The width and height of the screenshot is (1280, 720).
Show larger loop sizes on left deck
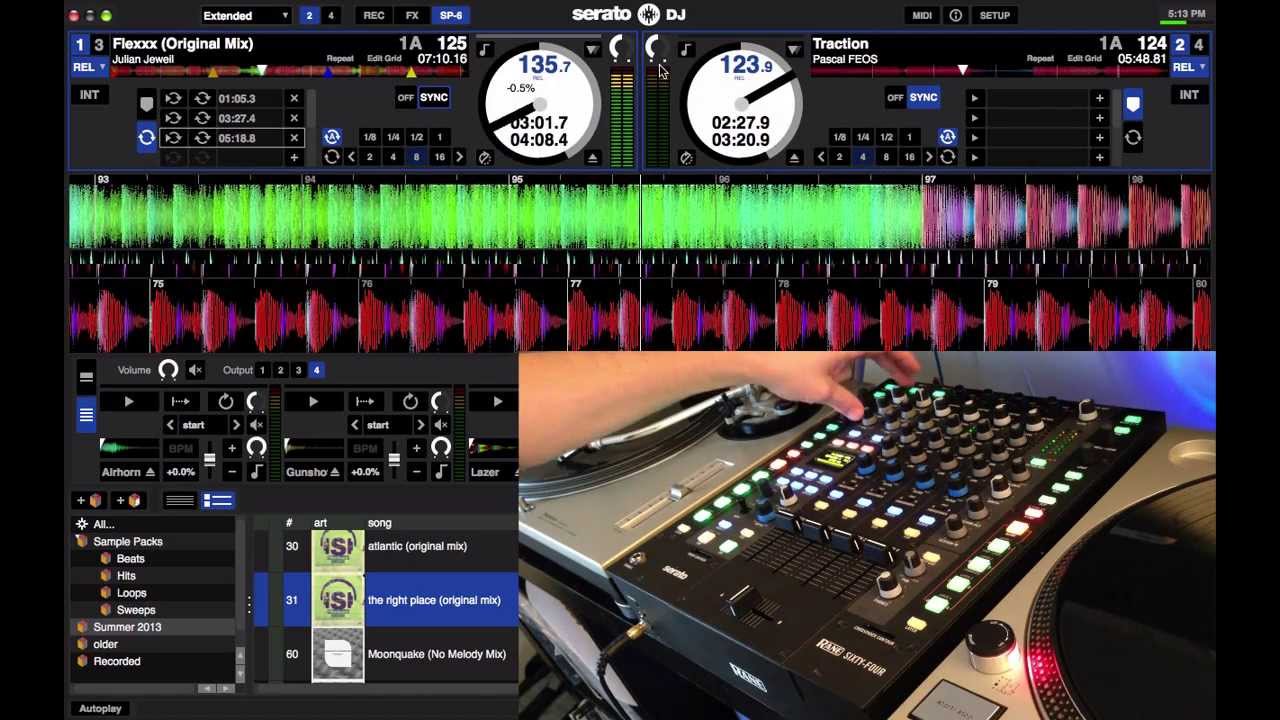coord(459,157)
